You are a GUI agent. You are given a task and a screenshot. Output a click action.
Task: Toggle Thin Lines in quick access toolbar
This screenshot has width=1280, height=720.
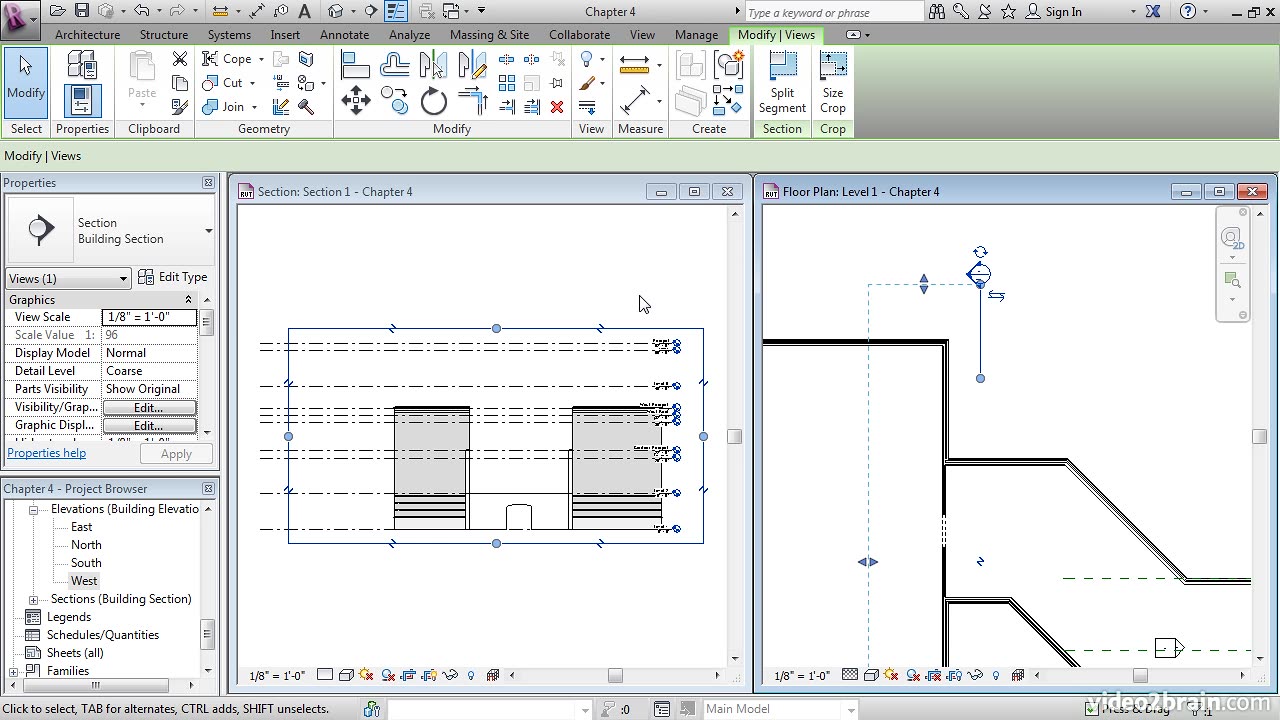click(396, 12)
